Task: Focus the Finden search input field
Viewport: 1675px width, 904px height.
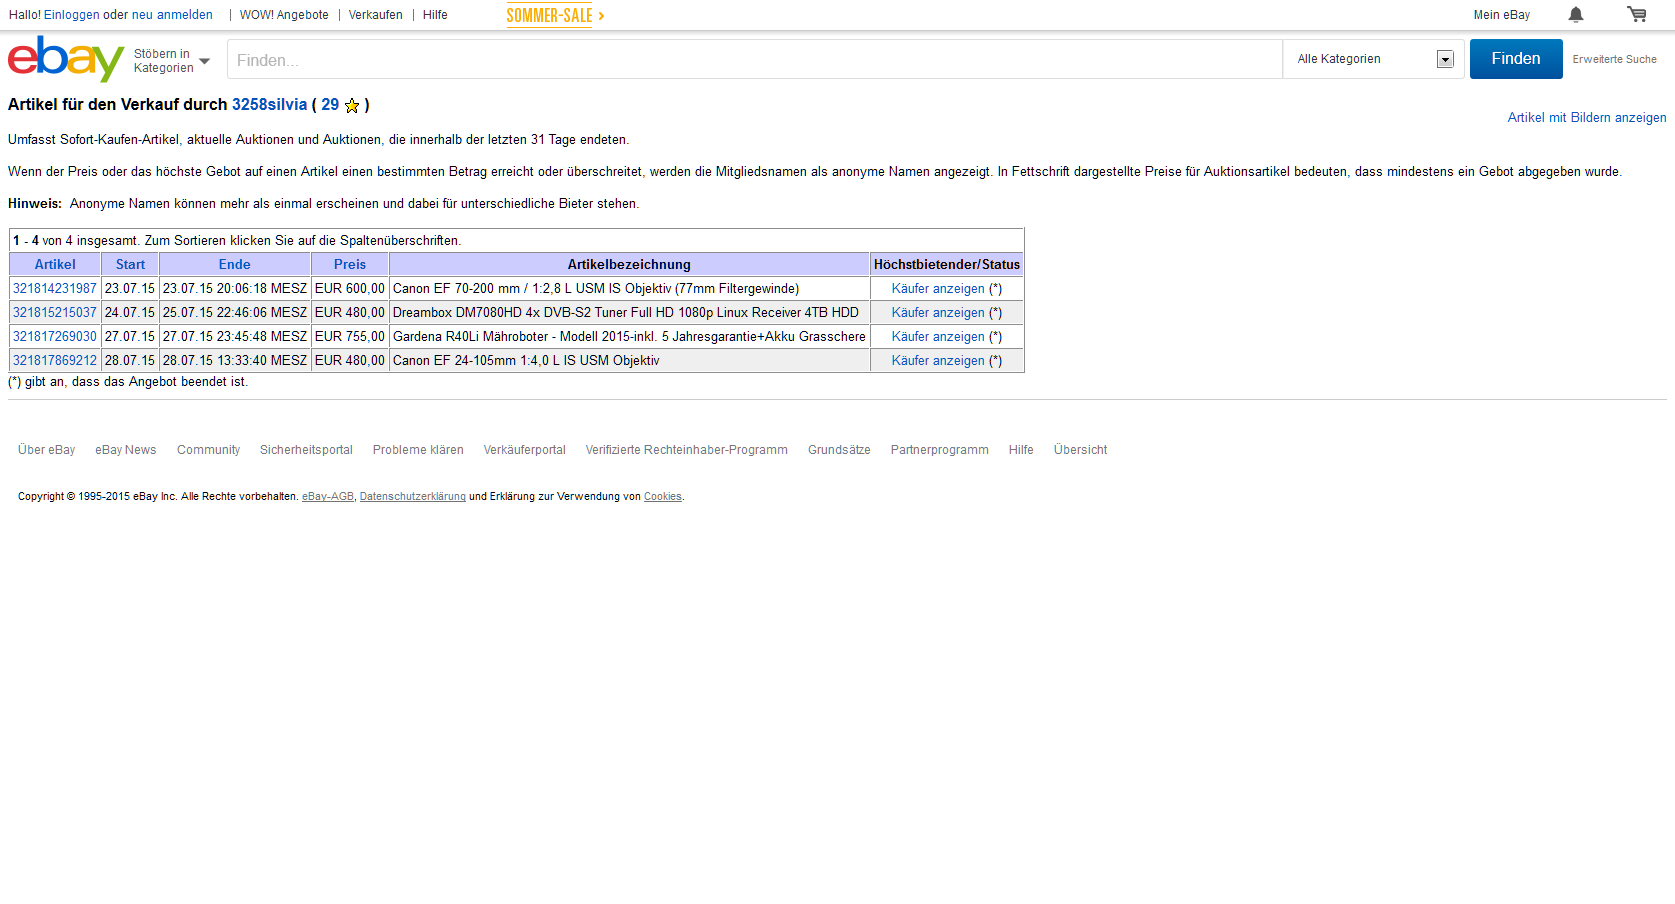Action: (755, 60)
